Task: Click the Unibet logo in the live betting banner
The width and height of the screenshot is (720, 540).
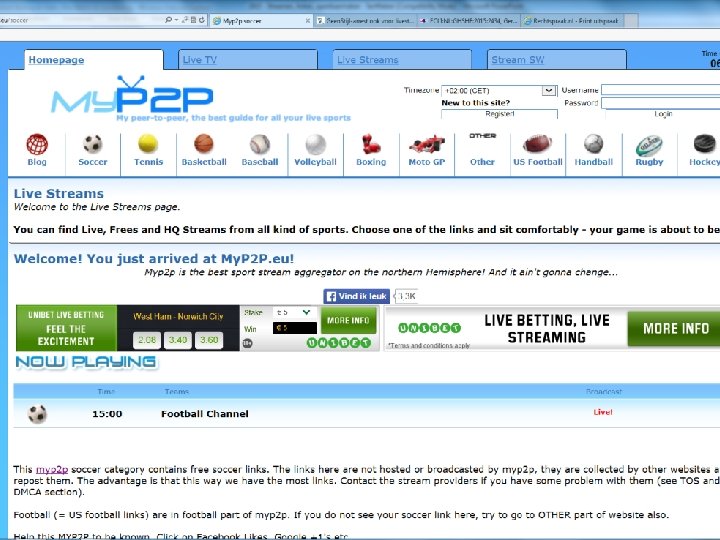Action: point(429,328)
